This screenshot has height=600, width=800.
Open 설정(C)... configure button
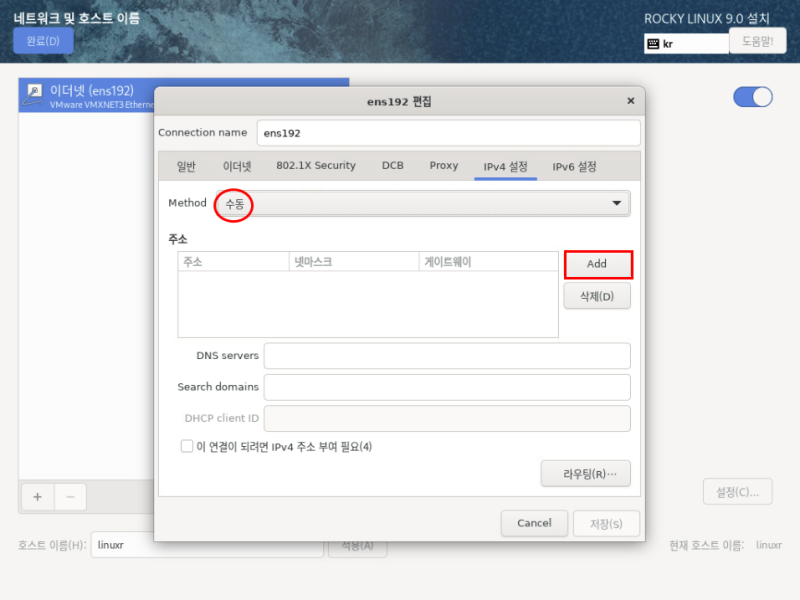(738, 492)
